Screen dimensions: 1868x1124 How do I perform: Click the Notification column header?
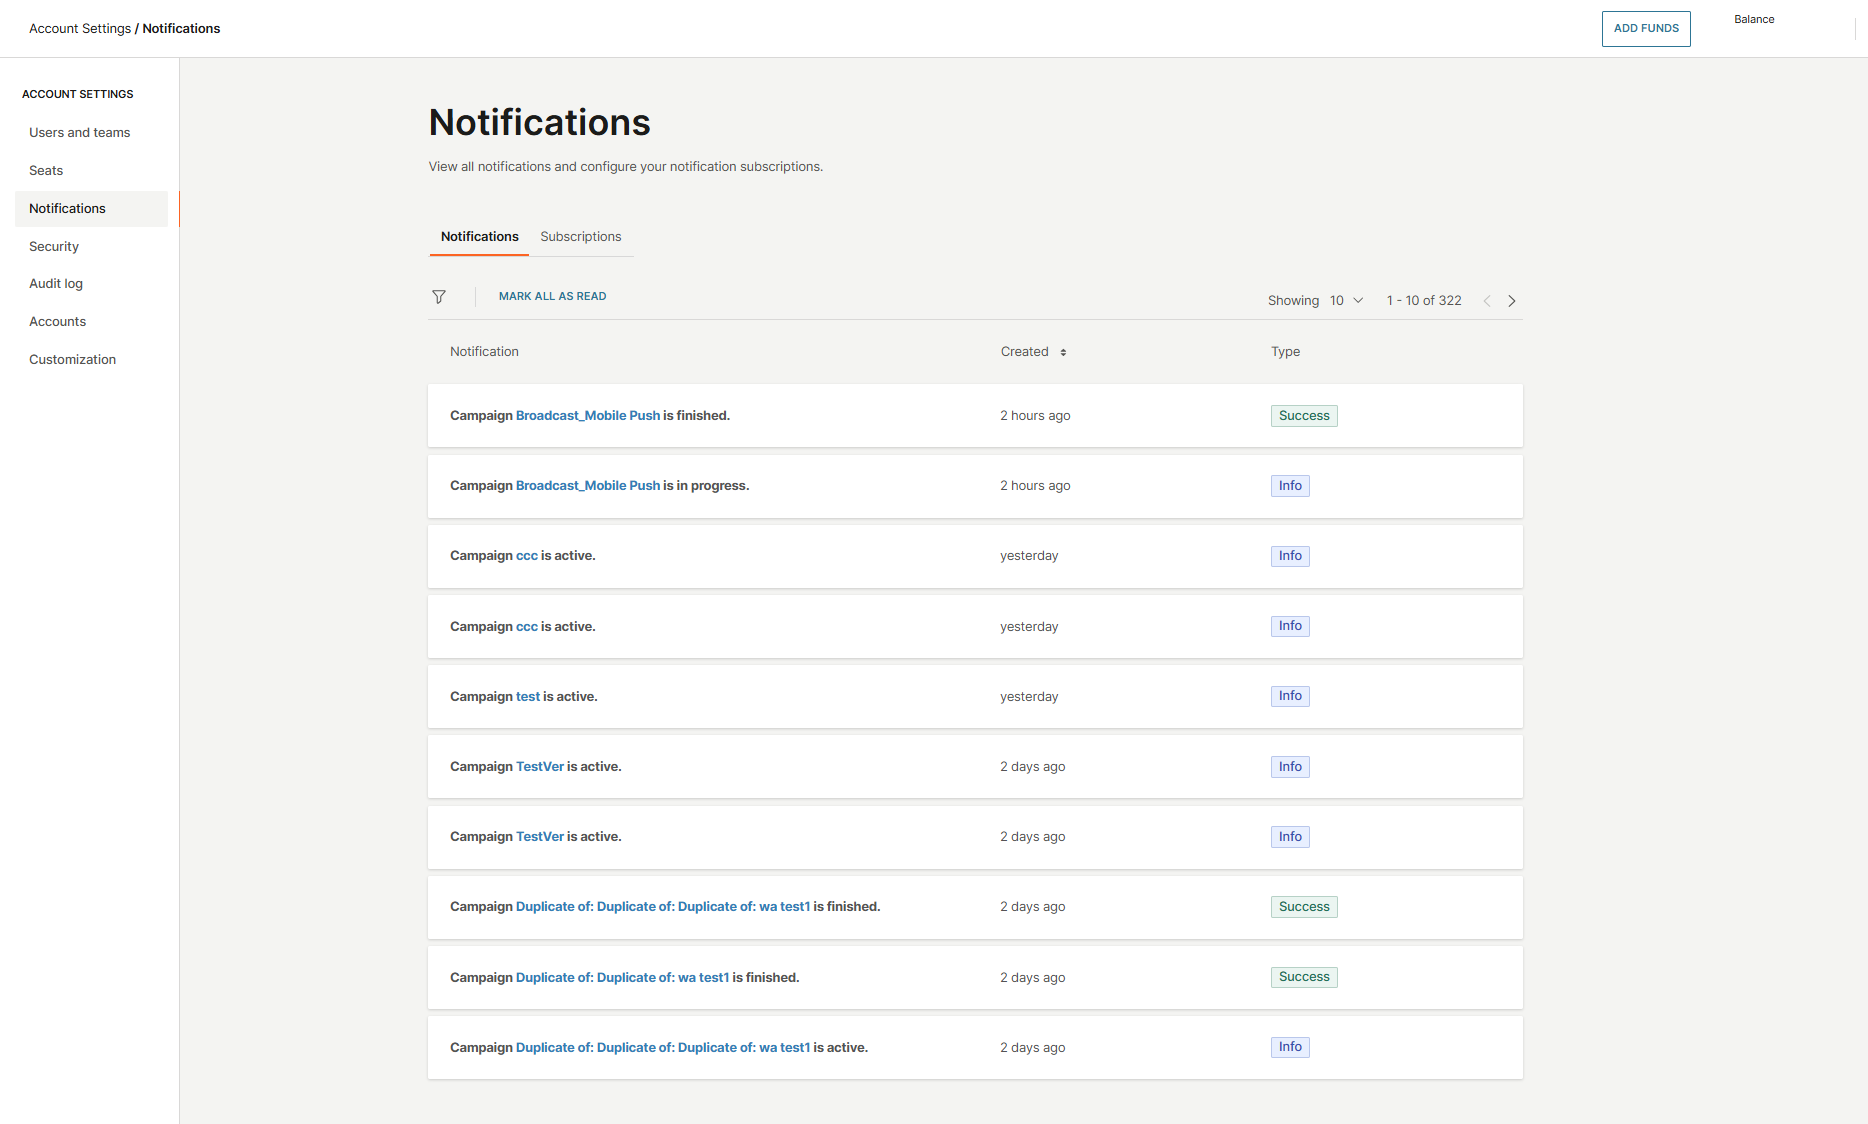click(484, 352)
